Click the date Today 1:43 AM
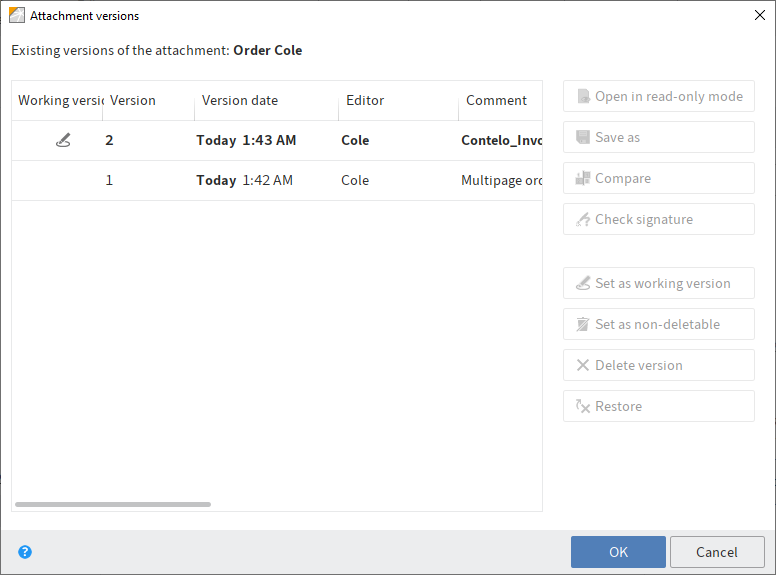Viewport: 776px width, 575px height. [x=246, y=141]
